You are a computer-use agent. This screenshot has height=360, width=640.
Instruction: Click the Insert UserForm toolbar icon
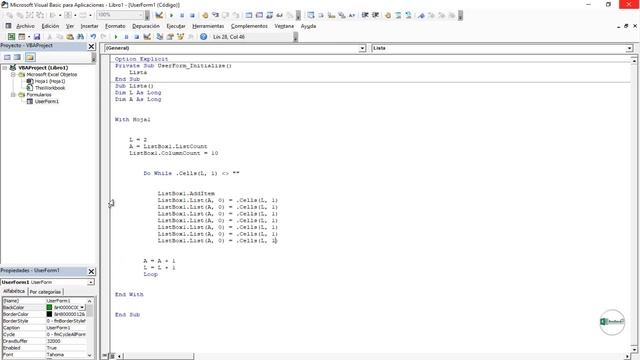[x=22, y=37]
